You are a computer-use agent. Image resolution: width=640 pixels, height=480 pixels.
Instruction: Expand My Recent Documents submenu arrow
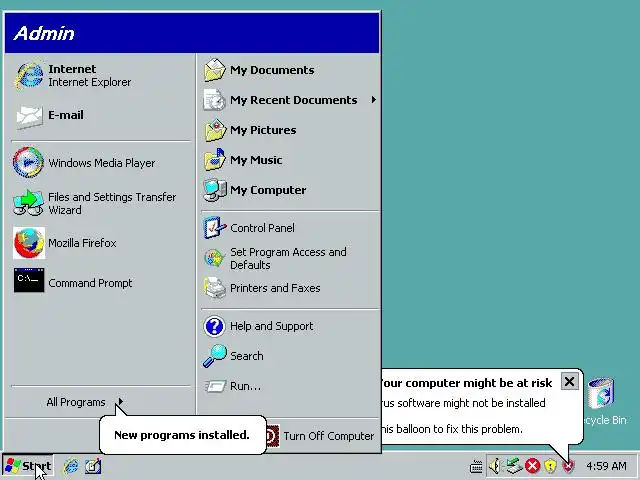(x=373, y=100)
